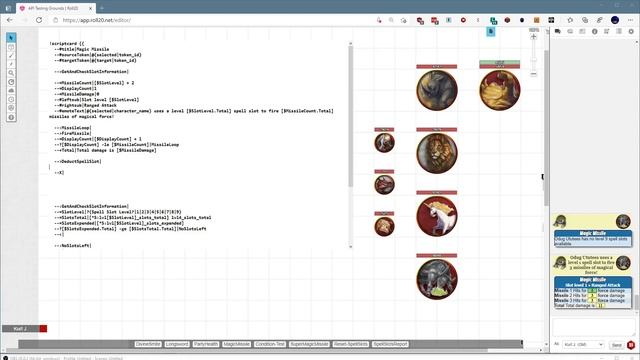Select the arrow Select tool
Viewport: 640px width, 360px height.
(11, 38)
